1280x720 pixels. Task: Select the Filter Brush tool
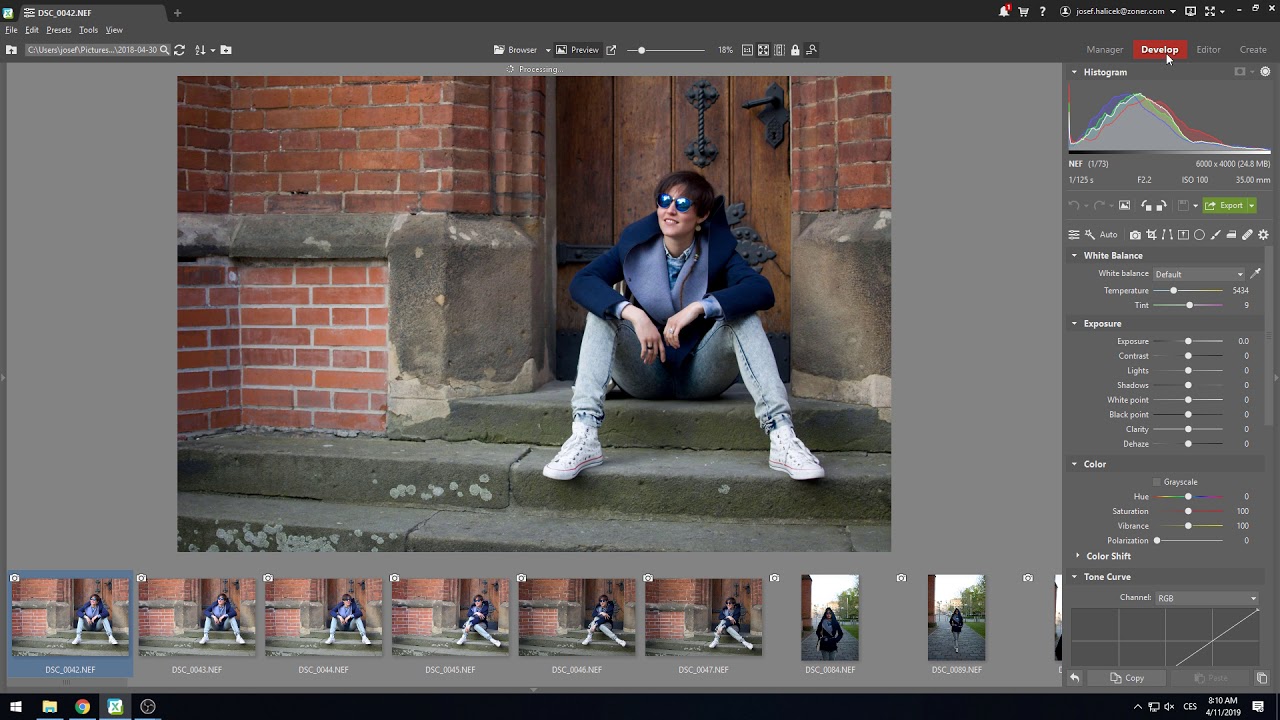[x=1216, y=234]
